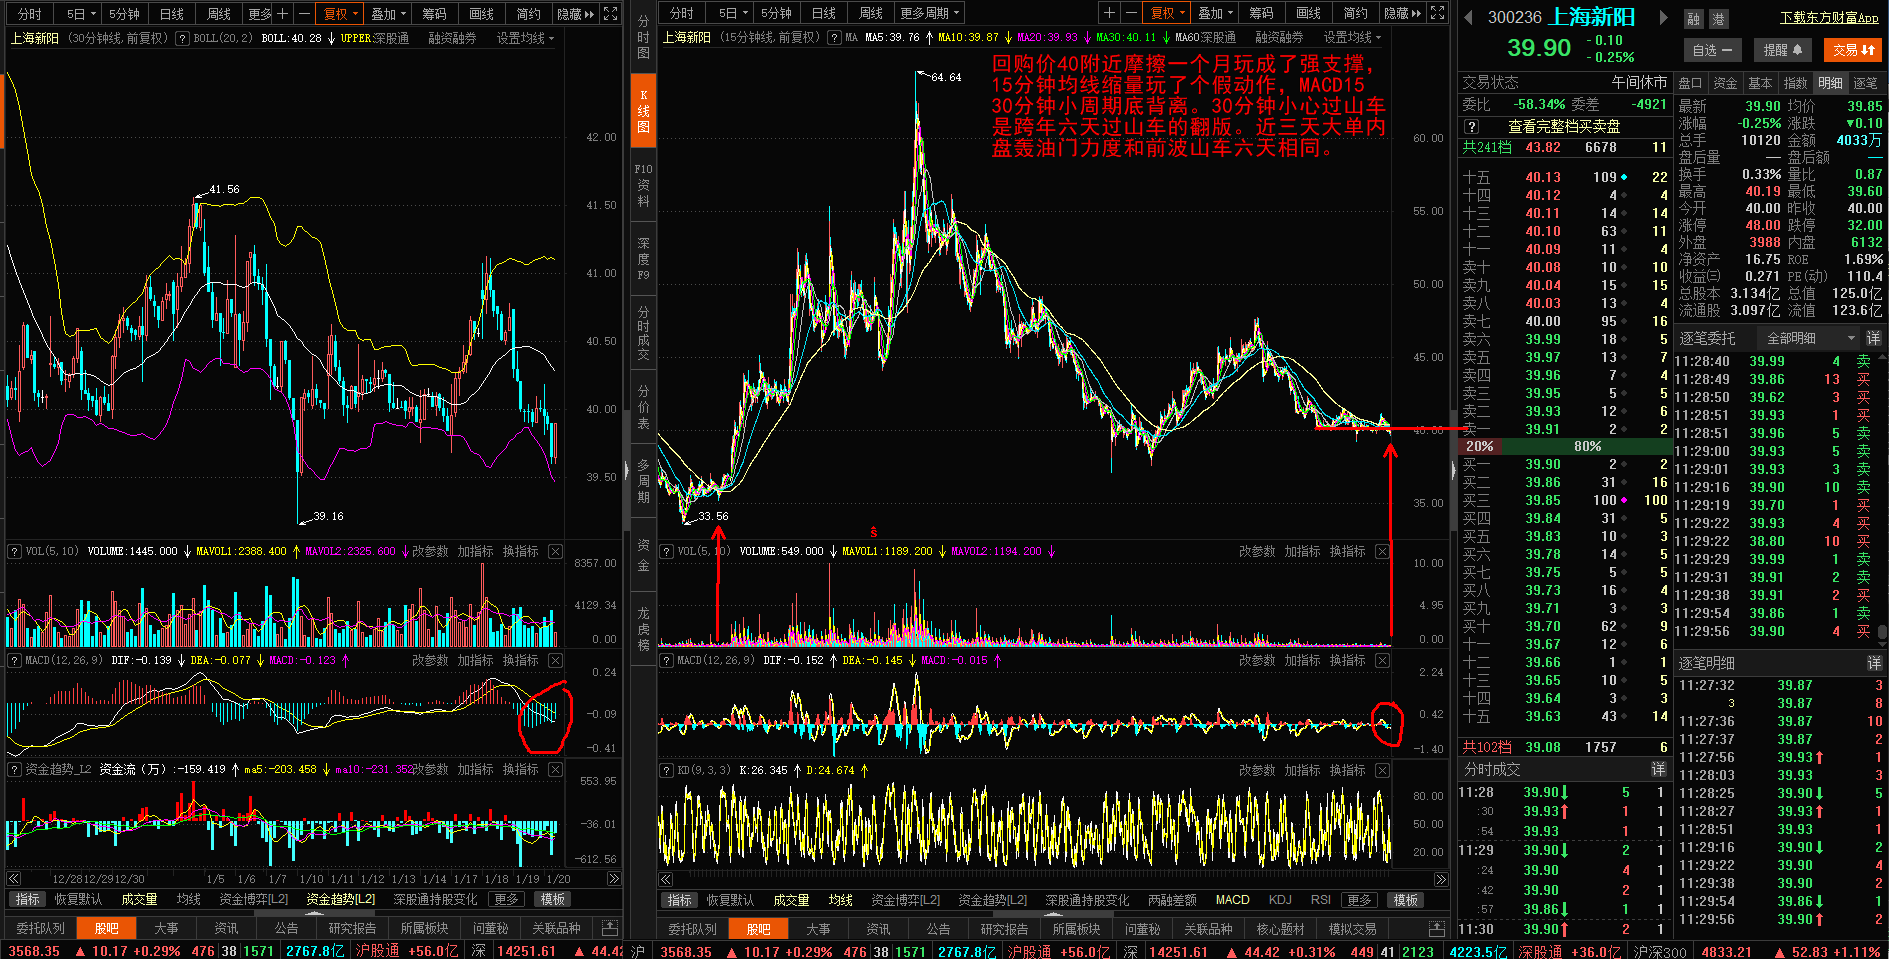Expand 设置均线 dropdown on left chart

click(525, 38)
